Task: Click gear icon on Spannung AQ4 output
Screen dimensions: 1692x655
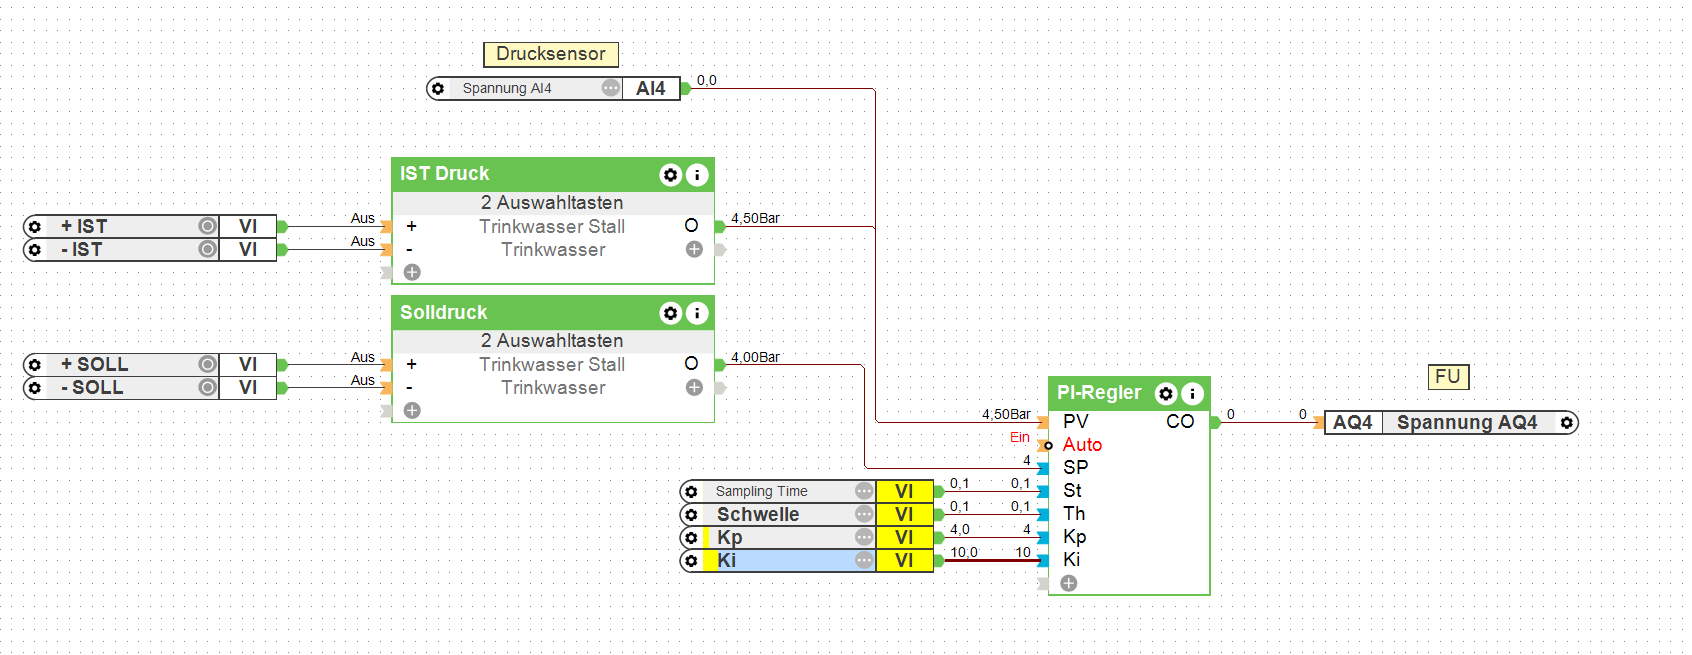Action: point(1566,423)
